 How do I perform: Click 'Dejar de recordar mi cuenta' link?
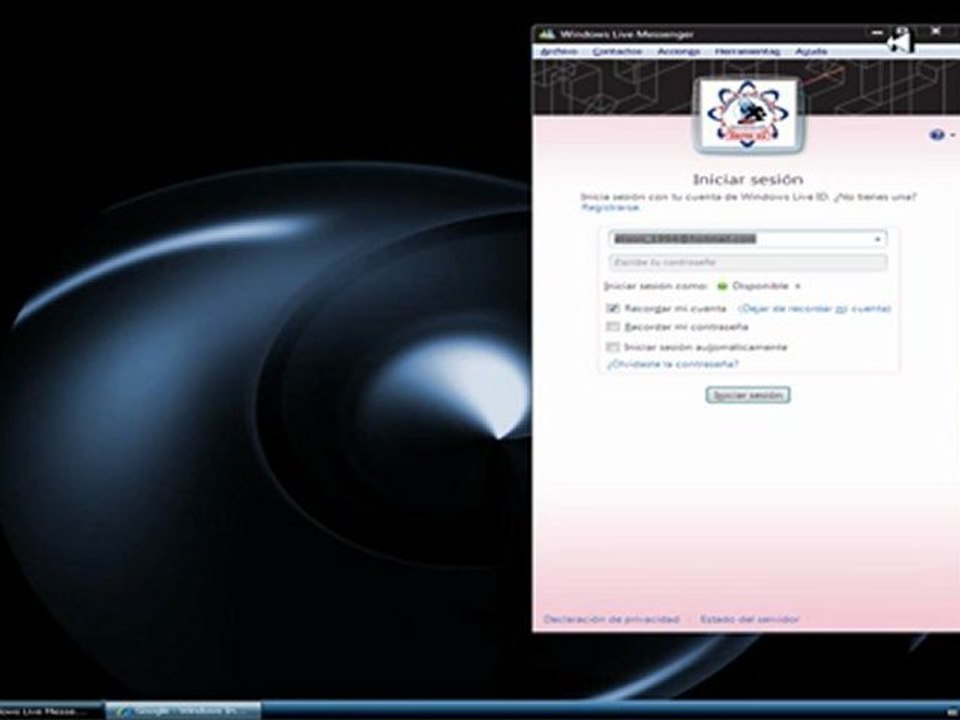814,309
